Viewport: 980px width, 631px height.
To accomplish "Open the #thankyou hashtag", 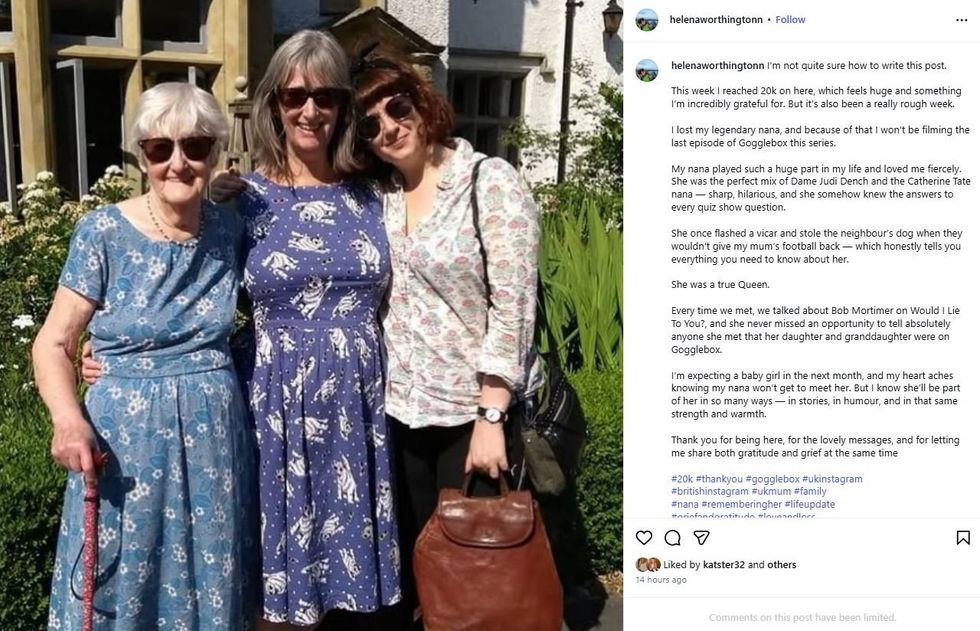I will (719, 479).
